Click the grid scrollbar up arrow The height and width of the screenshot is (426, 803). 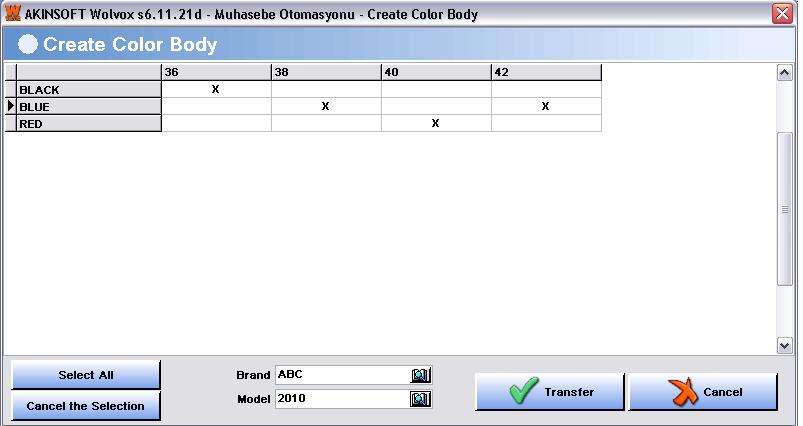[785, 73]
